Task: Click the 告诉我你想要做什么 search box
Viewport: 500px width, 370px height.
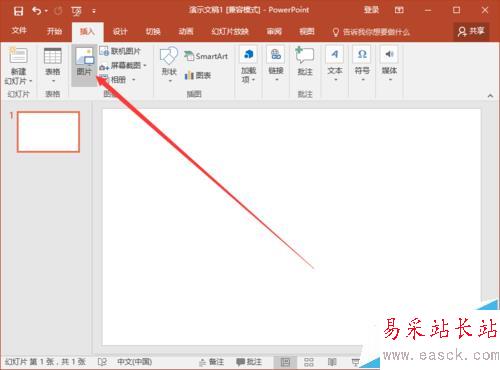Action: [x=371, y=32]
